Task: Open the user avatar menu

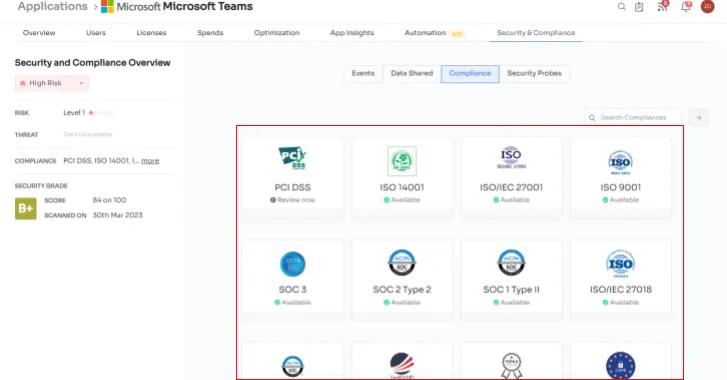Action: [x=707, y=6]
